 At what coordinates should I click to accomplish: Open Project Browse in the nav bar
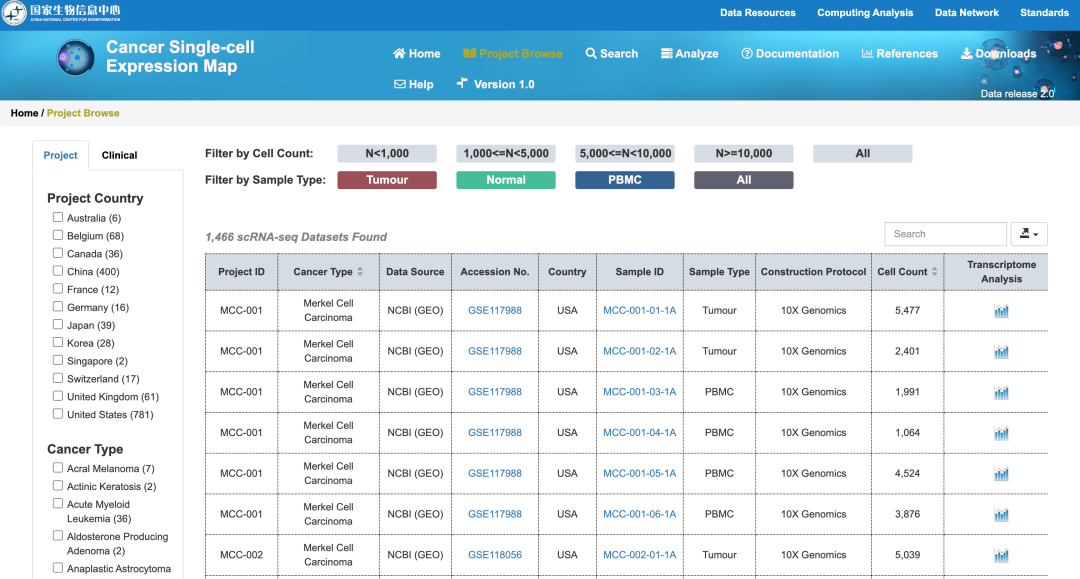512,54
